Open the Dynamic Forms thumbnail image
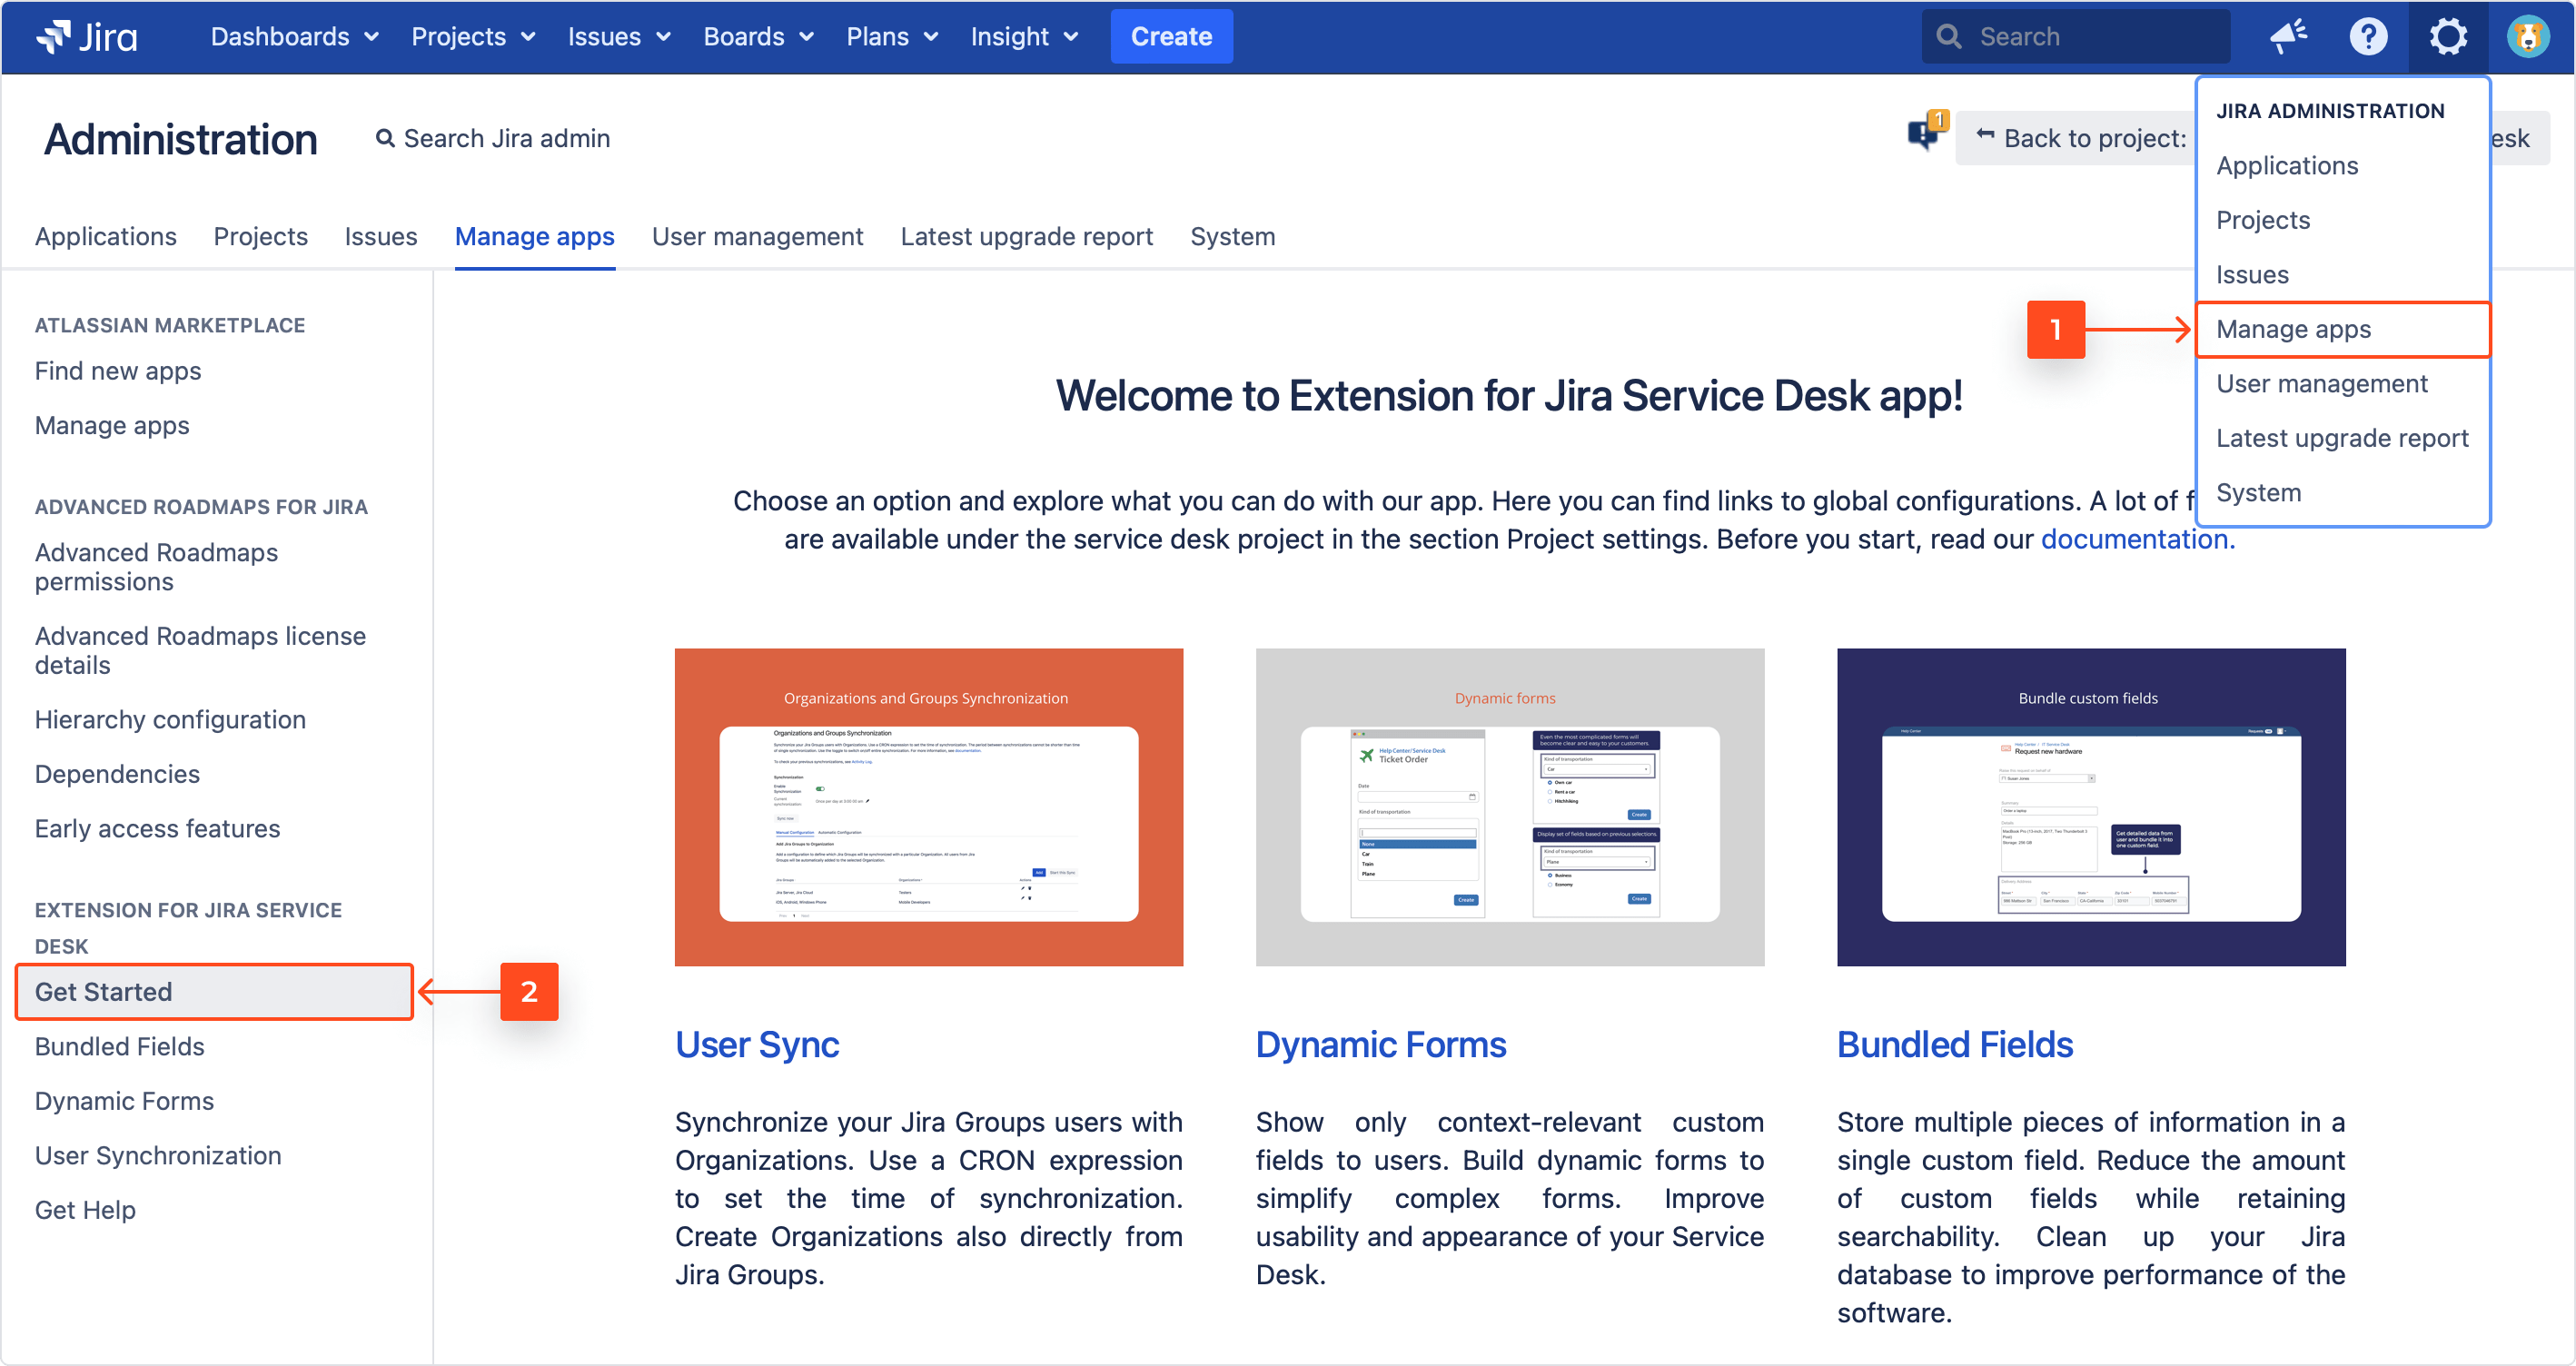Image resolution: width=2576 pixels, height=1366 pixels. click(1509, 806)
